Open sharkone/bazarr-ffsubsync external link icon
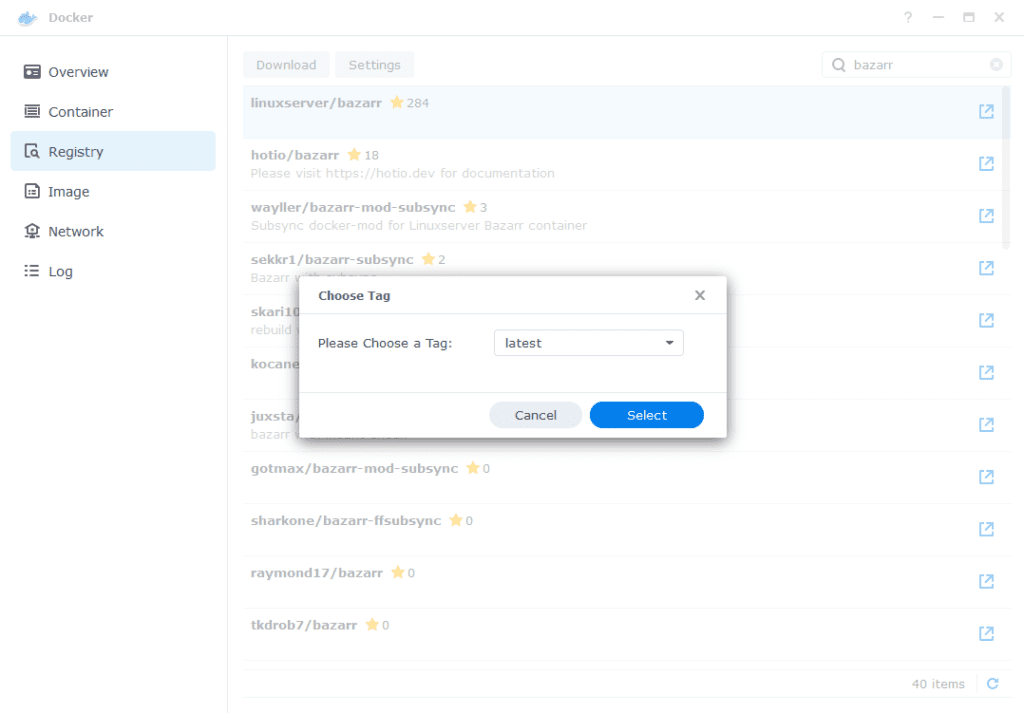 (x=986, y=530)
